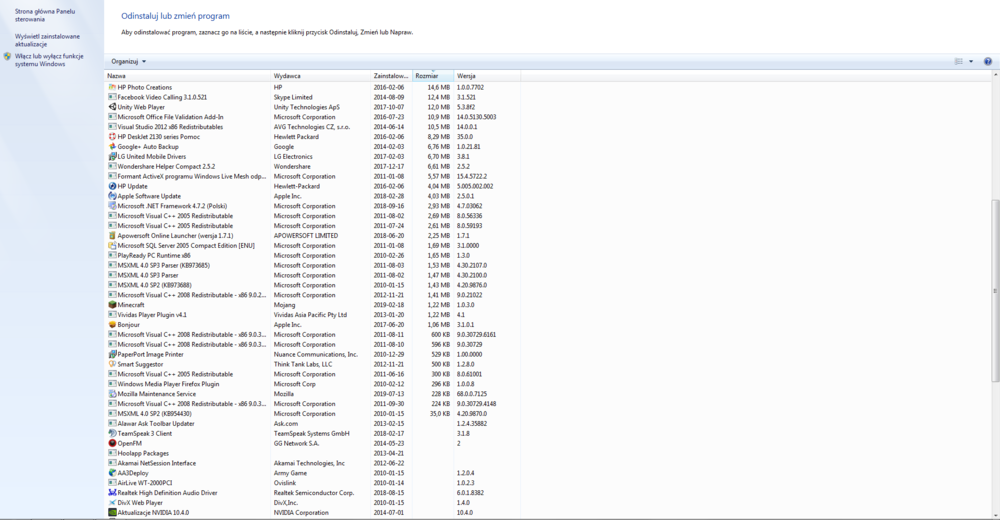
Task: Click the HP Update icon
Action: pos(112,186)
